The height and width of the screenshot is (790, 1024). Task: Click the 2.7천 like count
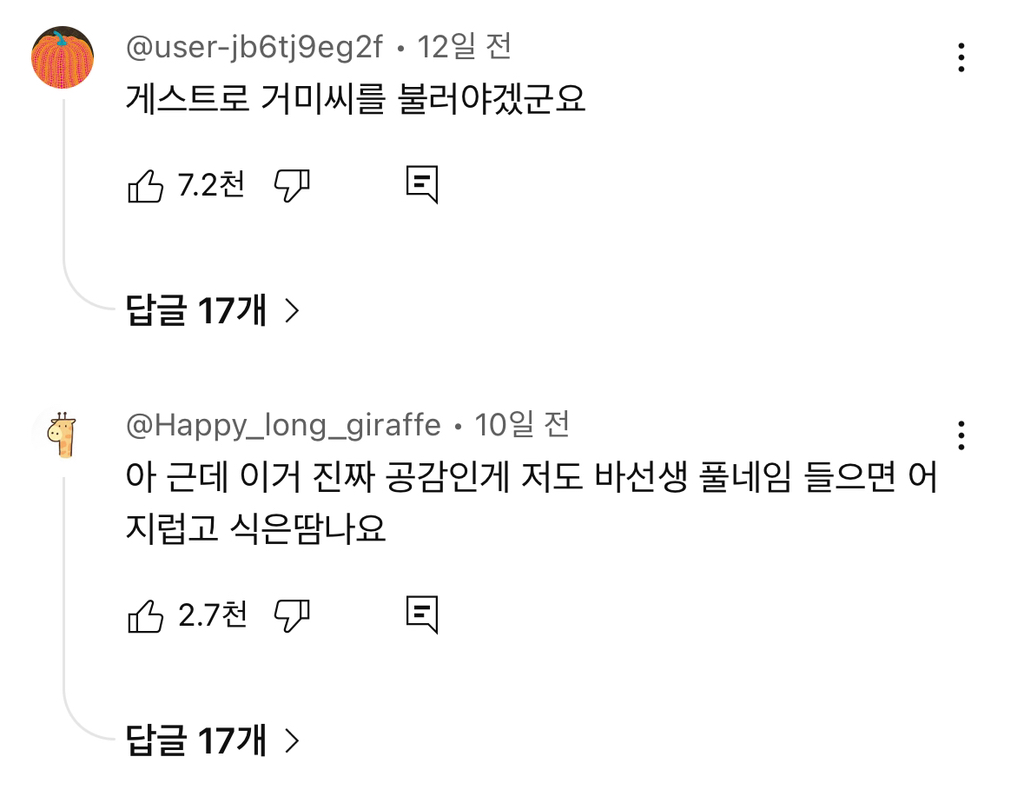tap(212, 615)
